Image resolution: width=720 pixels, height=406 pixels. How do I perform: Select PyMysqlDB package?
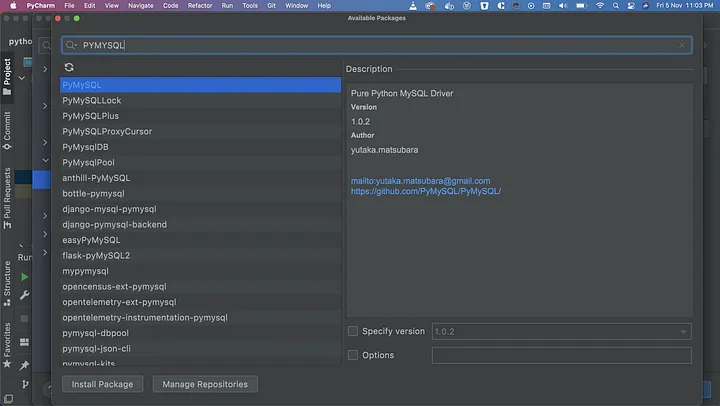pos(200,147)
